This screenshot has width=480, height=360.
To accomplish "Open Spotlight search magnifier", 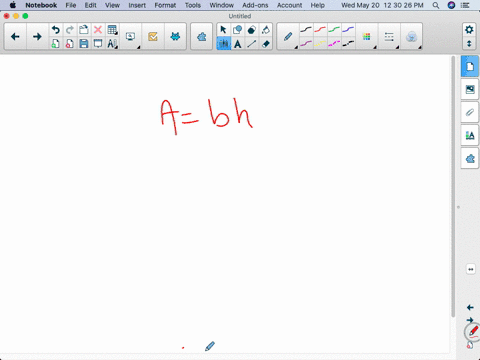I will [436, 5].
